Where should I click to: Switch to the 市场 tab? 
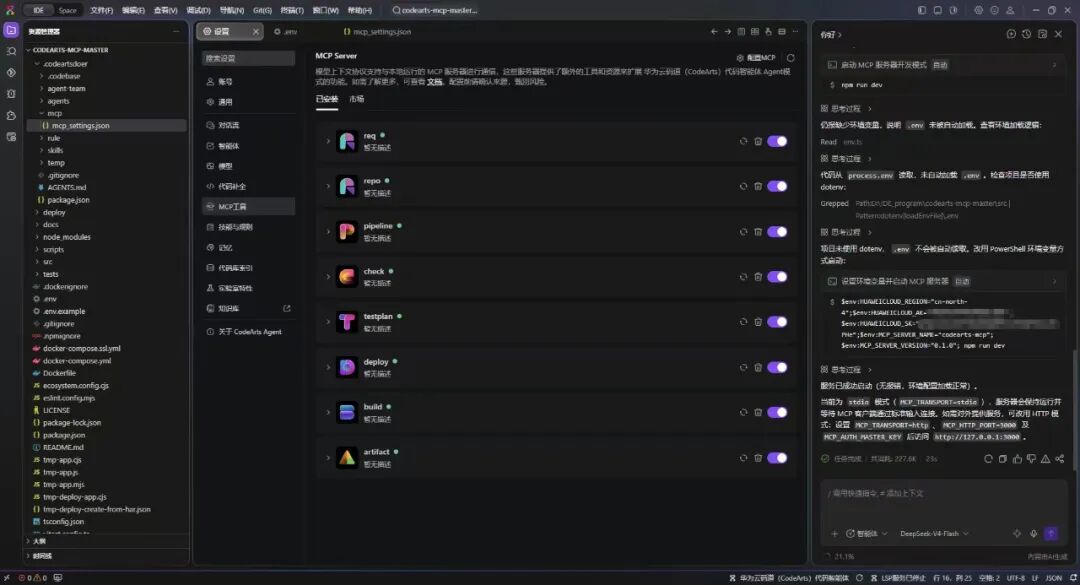point(356,99)
